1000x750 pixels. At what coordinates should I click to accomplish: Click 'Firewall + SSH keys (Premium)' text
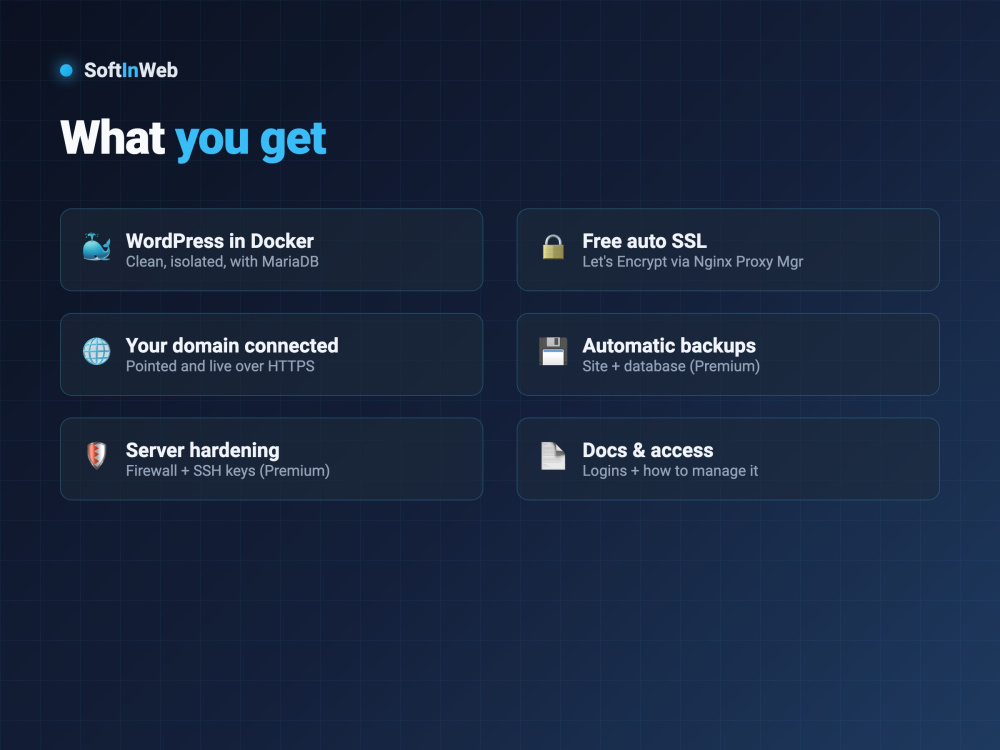point(228,471)
